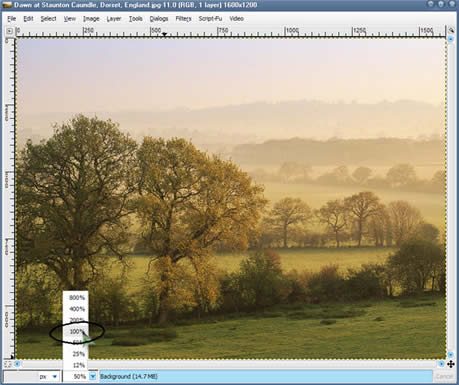
Task: Open the Filters menu
Action: [x=183, y=19]
